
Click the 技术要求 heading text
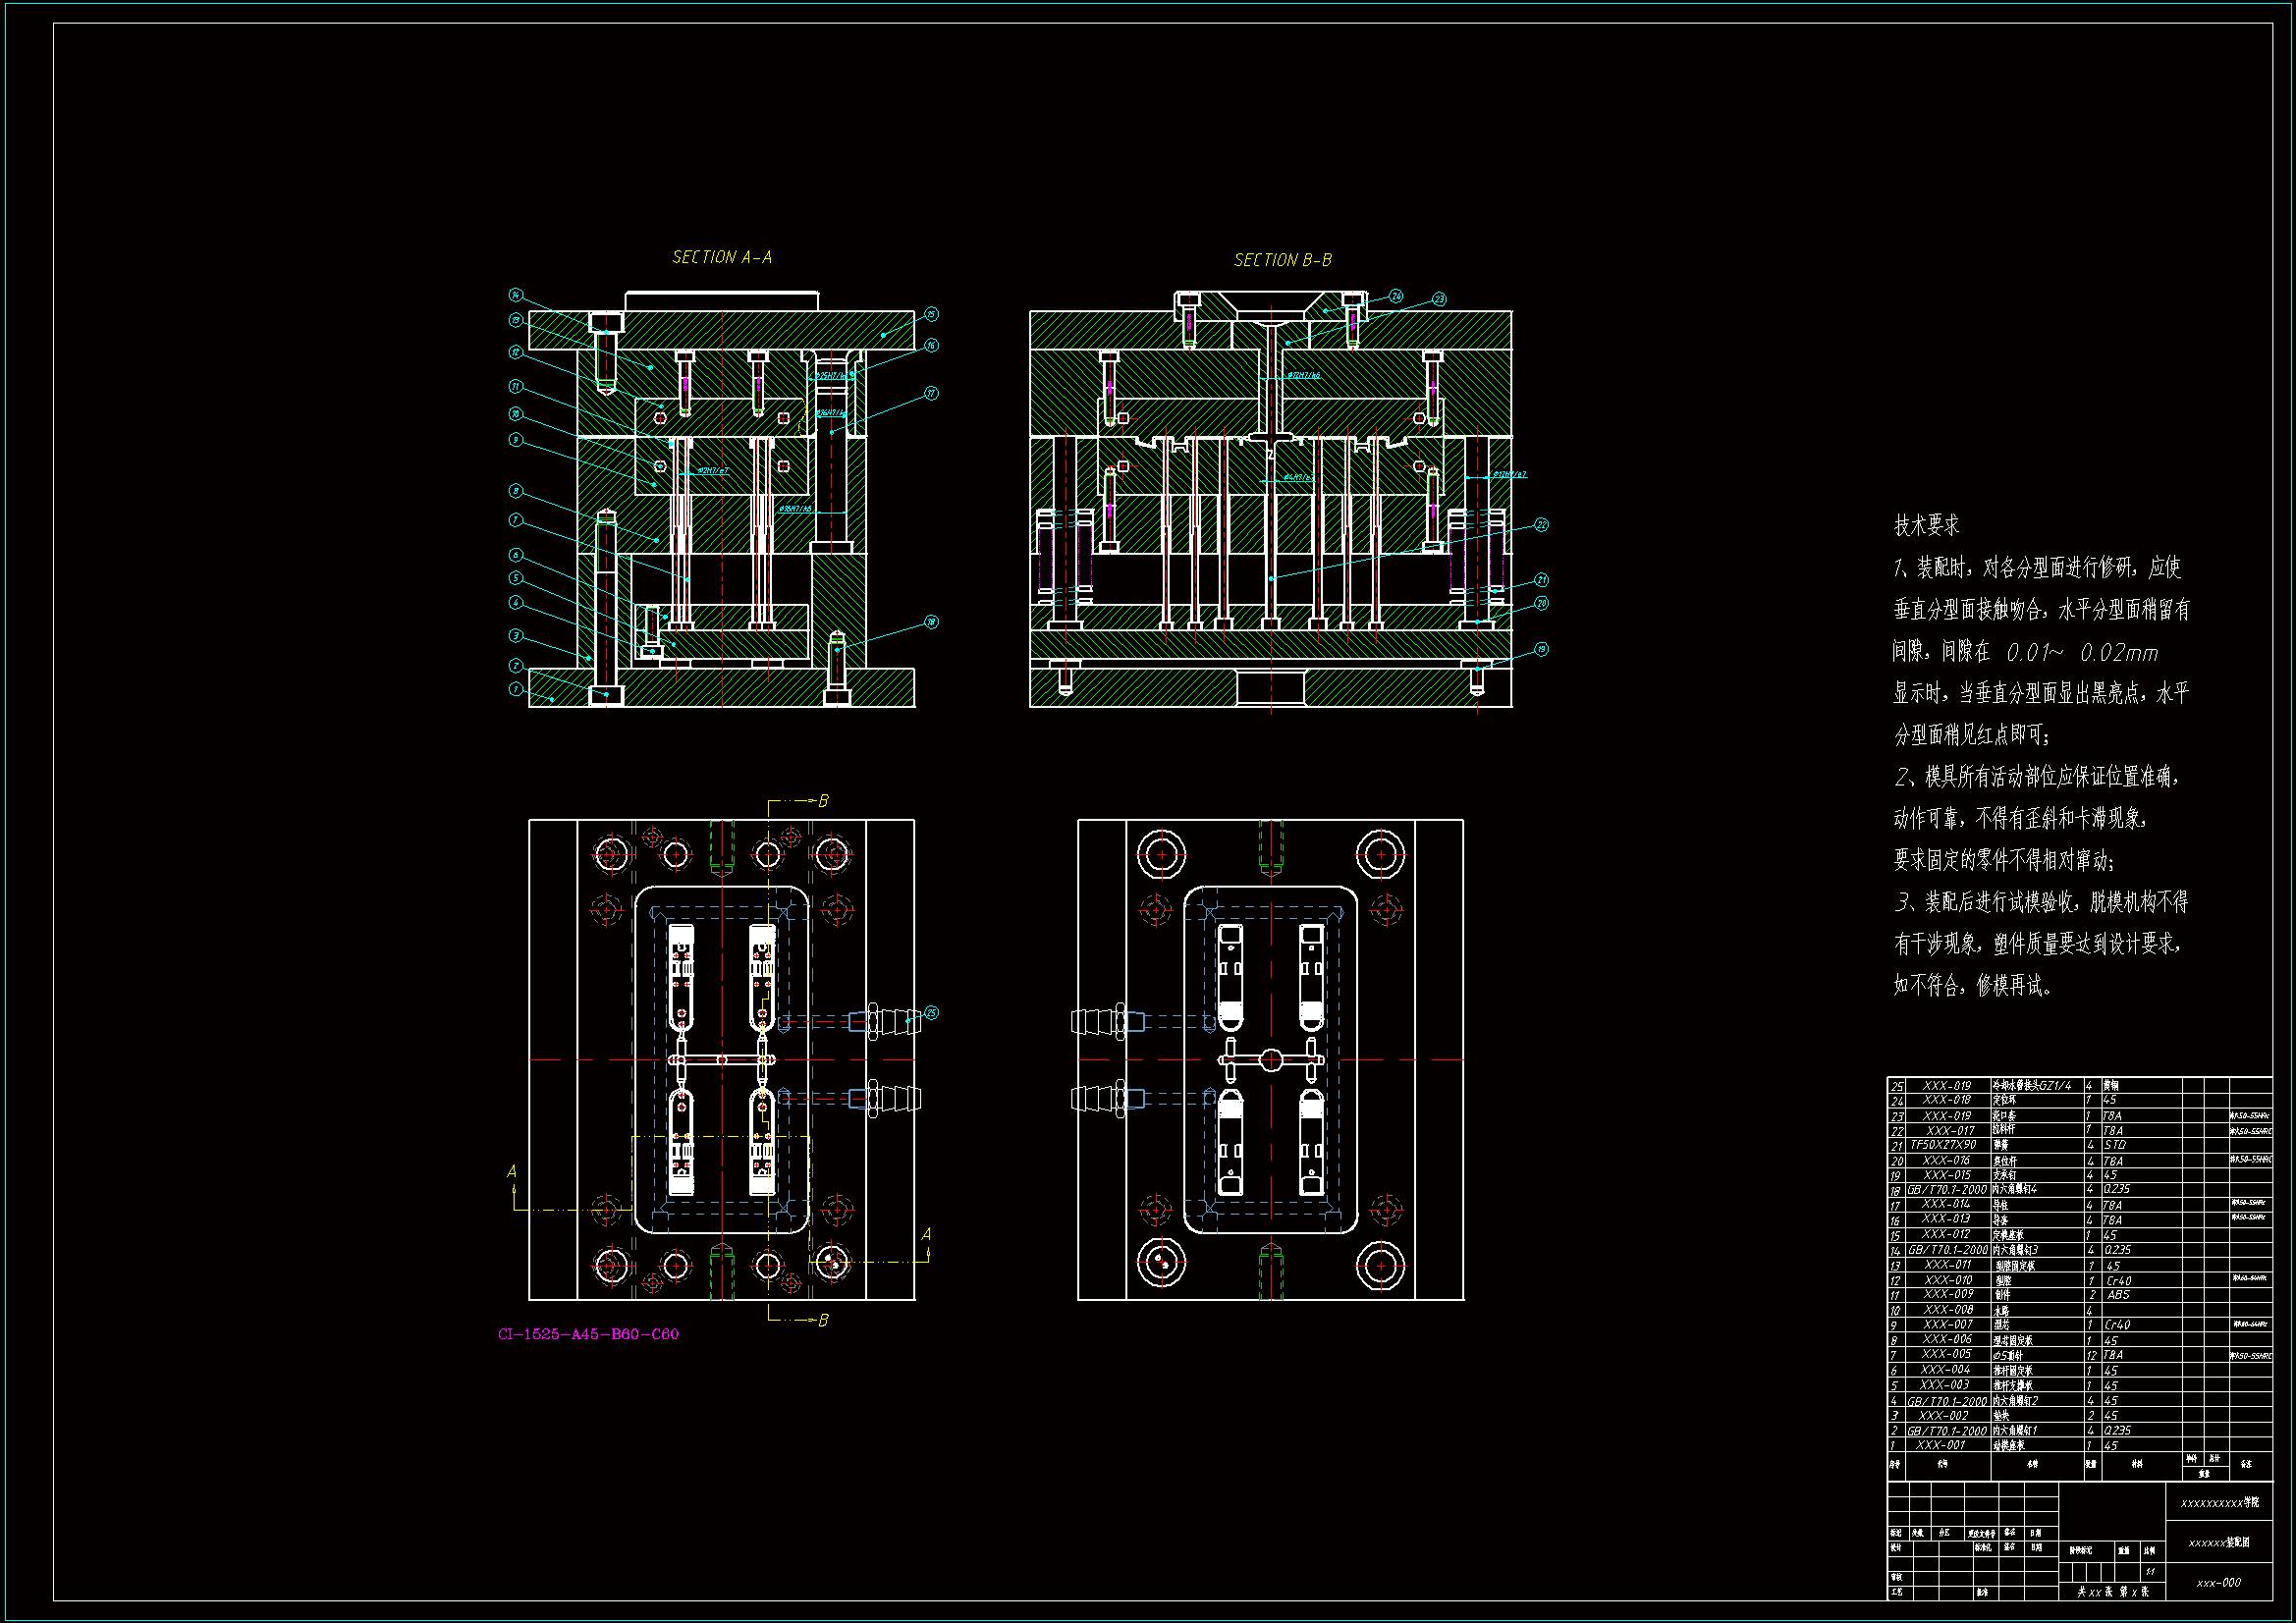click(x=1926, y=525)
